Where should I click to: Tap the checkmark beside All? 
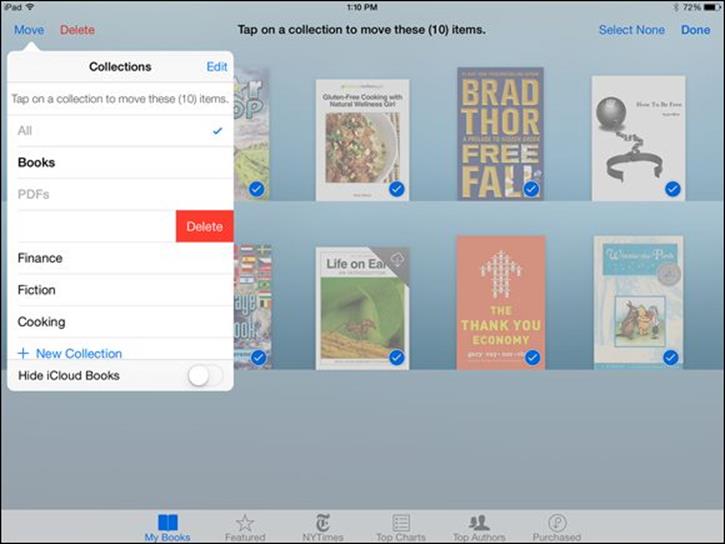tap(217, 131)
